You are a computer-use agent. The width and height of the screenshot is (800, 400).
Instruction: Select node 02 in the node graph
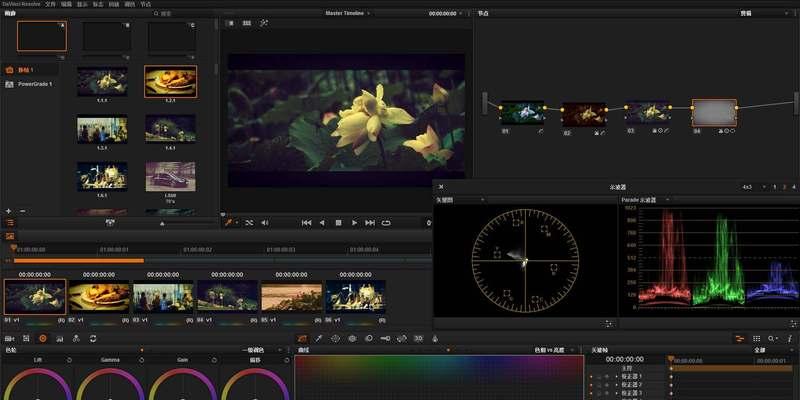tap(584, 114)
